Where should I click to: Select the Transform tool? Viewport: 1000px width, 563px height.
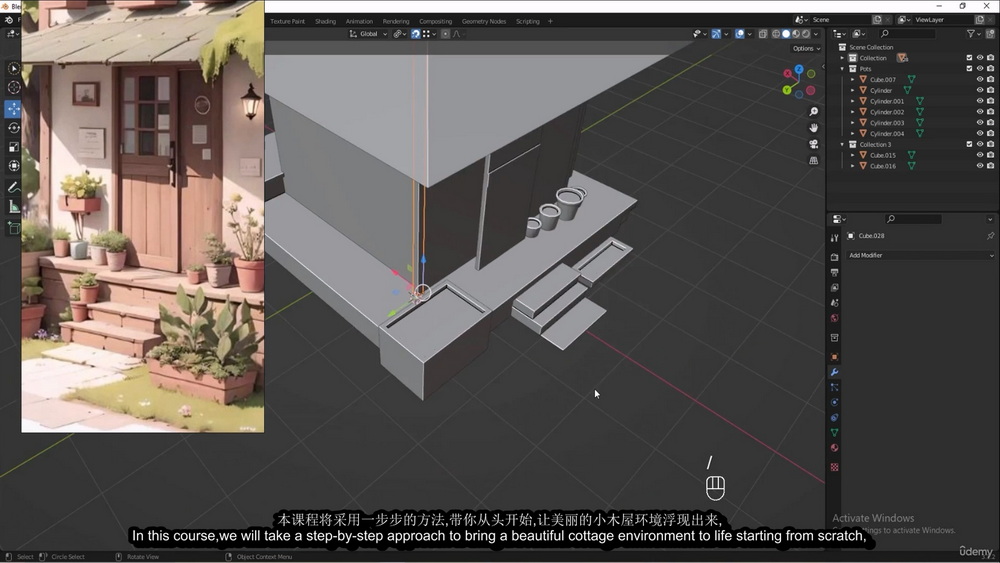pyautogui.click(x=13, y=166)
